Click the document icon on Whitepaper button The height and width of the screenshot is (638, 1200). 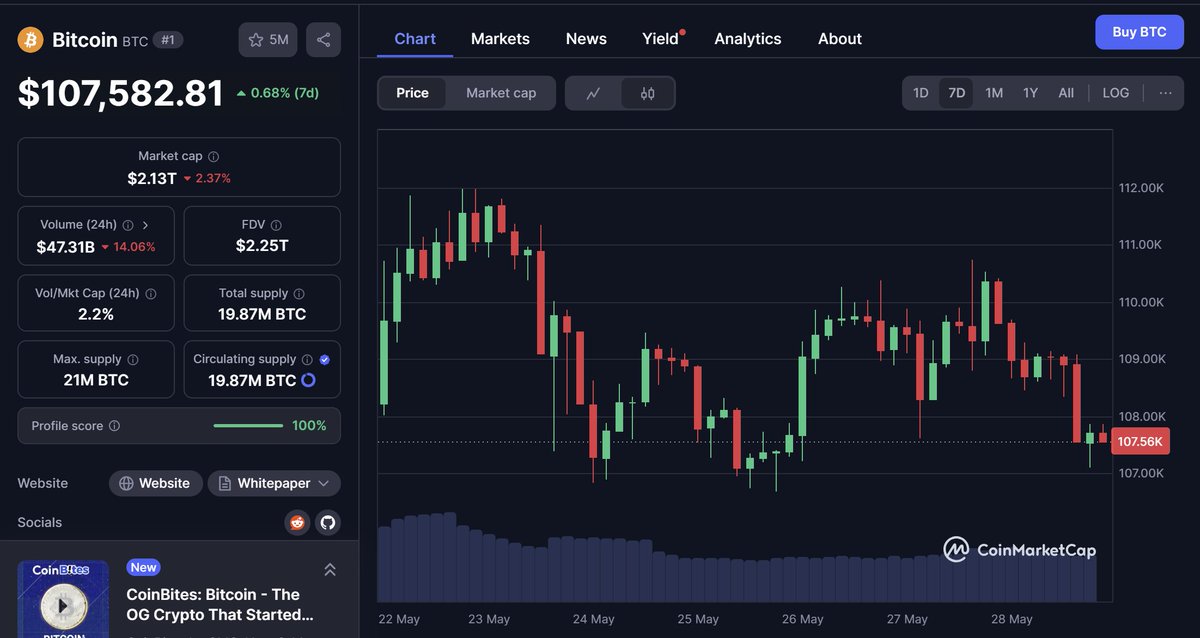coord(225,483)
